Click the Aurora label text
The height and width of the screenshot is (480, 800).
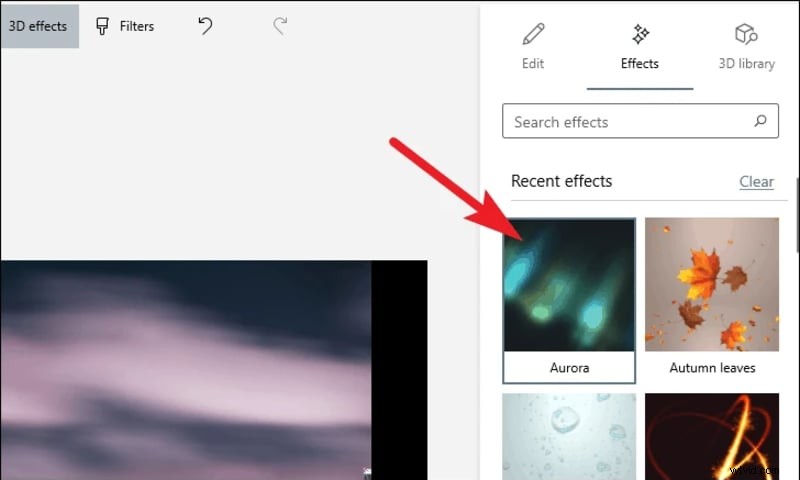pos(569,368)
